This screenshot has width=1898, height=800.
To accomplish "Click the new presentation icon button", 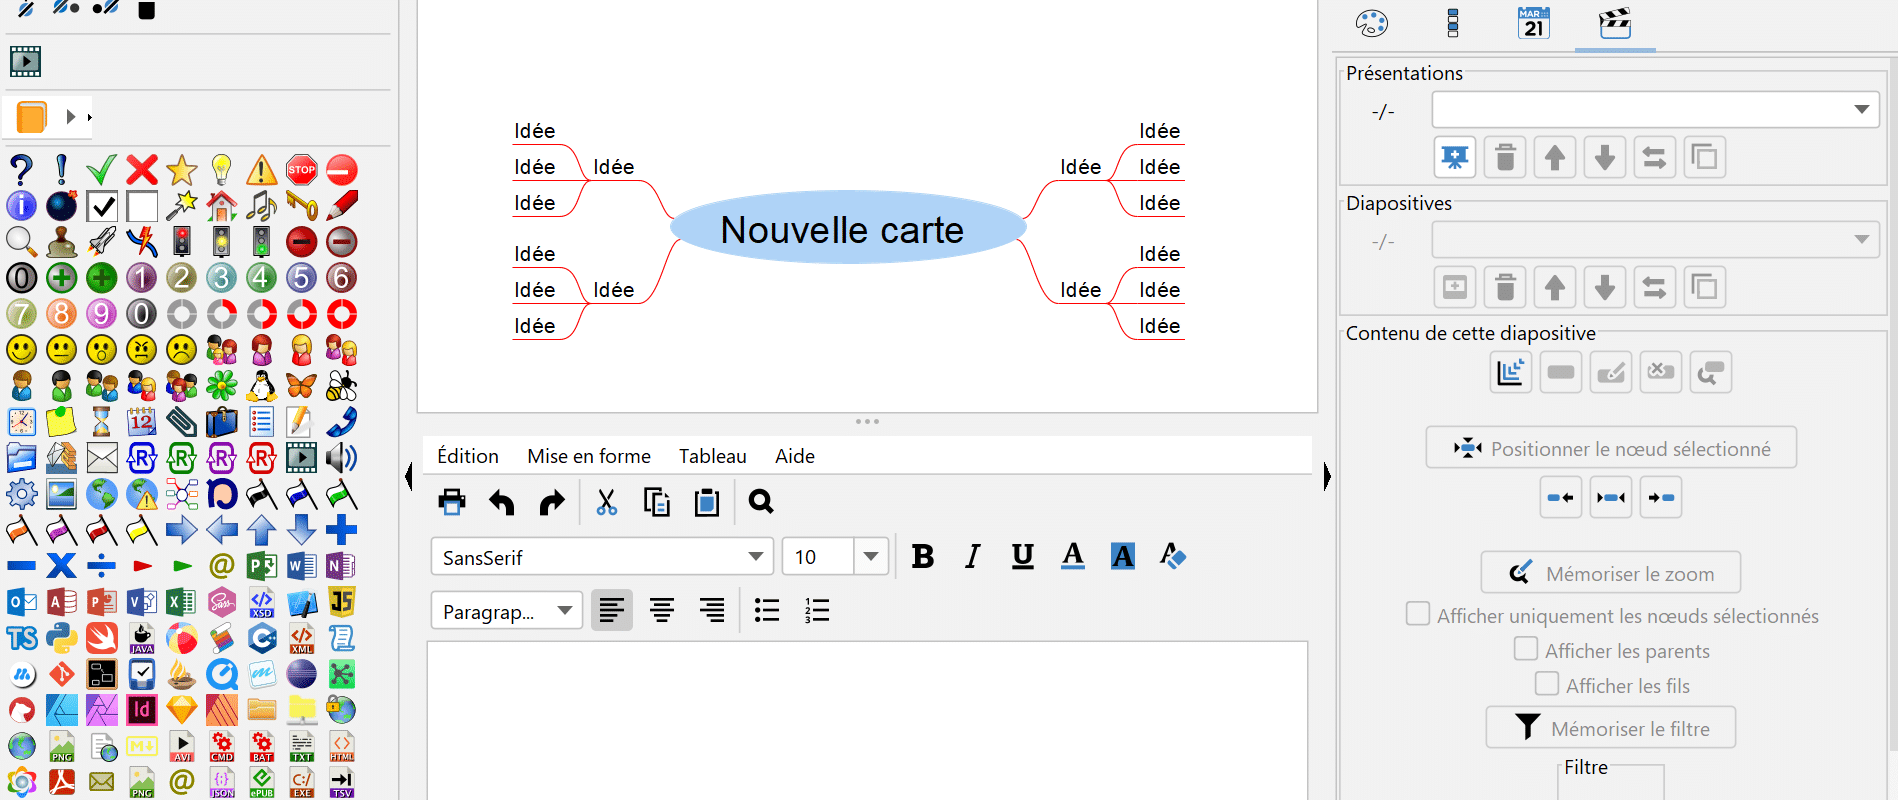I will 1455,157.
